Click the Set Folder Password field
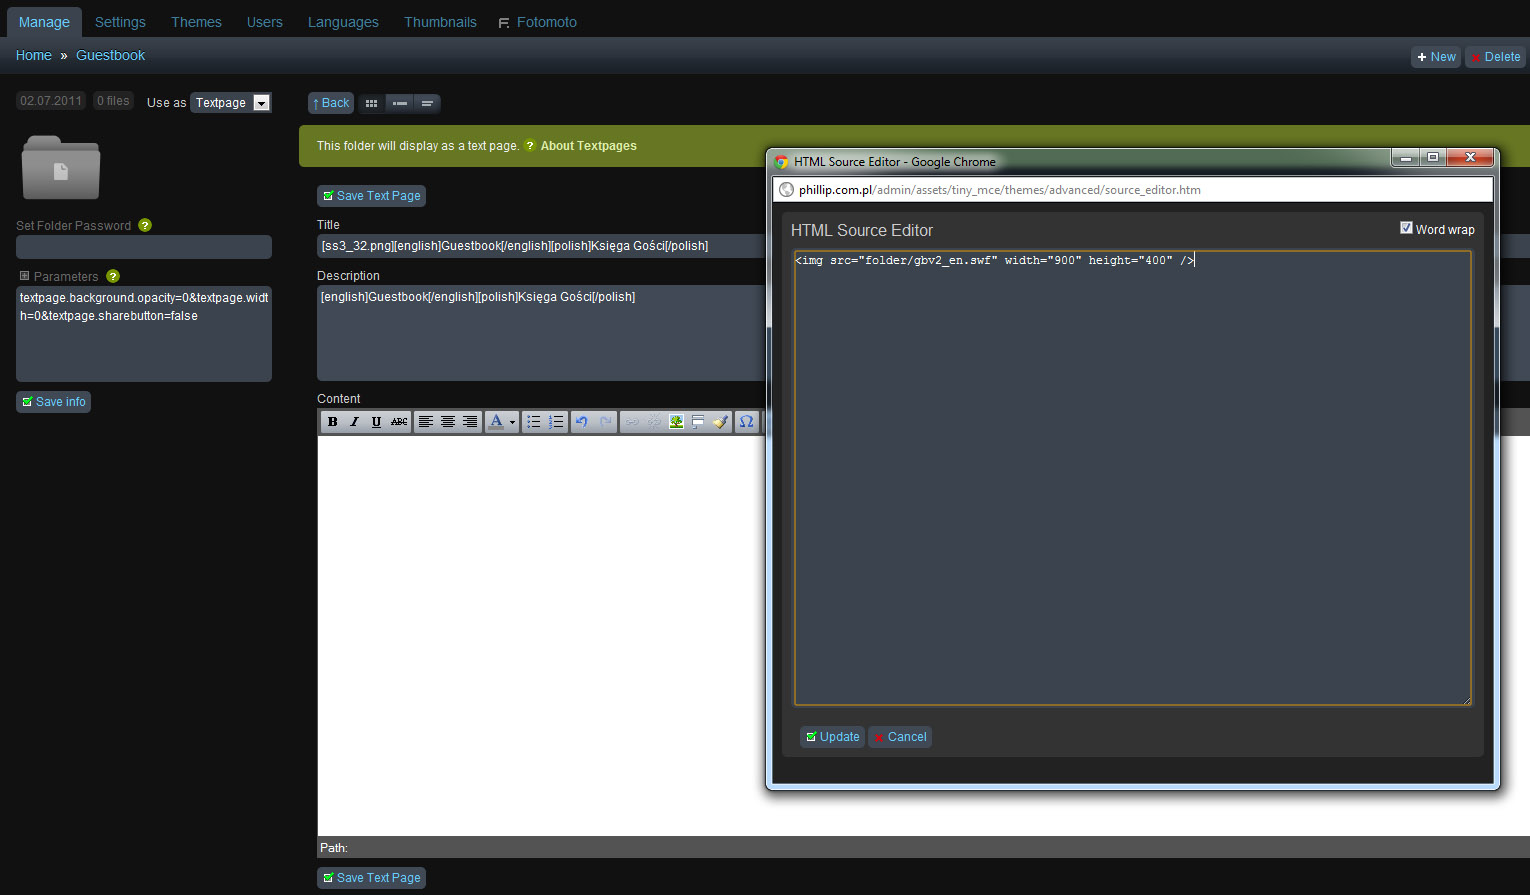This screenshot has height=895, width=1530. 144,247
